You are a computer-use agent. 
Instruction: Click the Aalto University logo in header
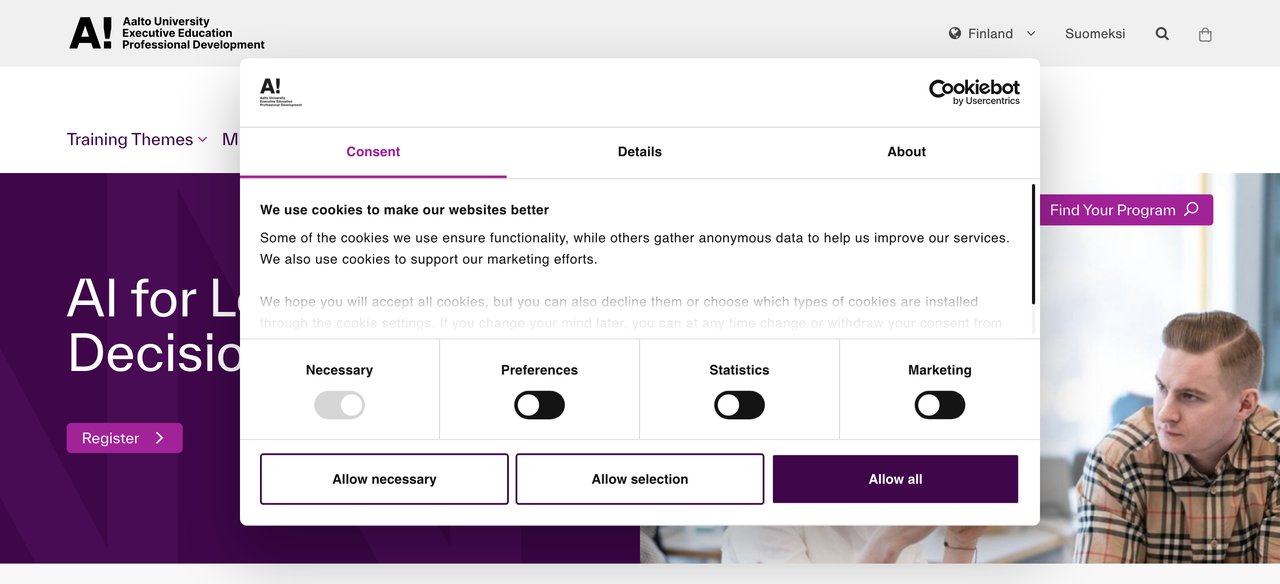167,33
